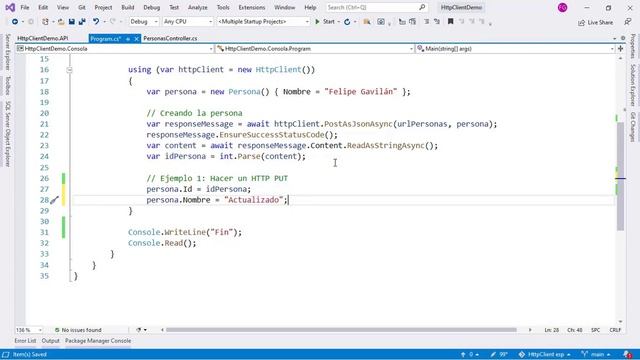Expand the Start button dropdown arrow
Screen dimensions: 640x360
tap(339, 22)
